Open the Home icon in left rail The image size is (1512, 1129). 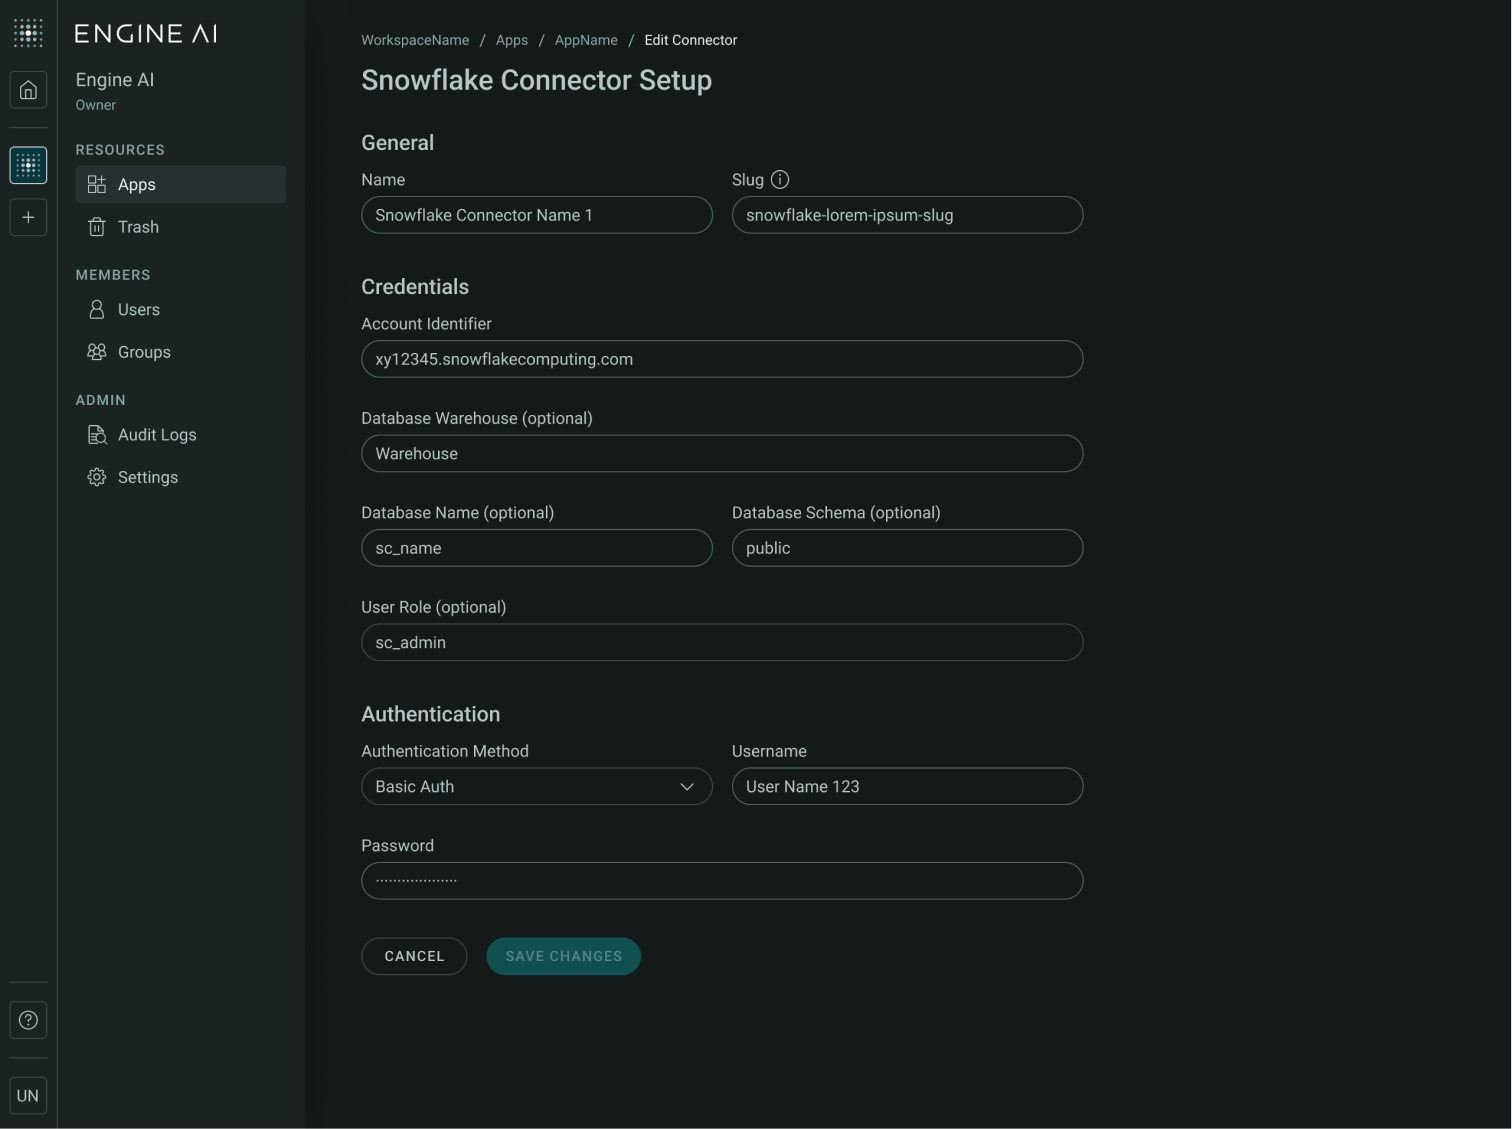[28, 90]
